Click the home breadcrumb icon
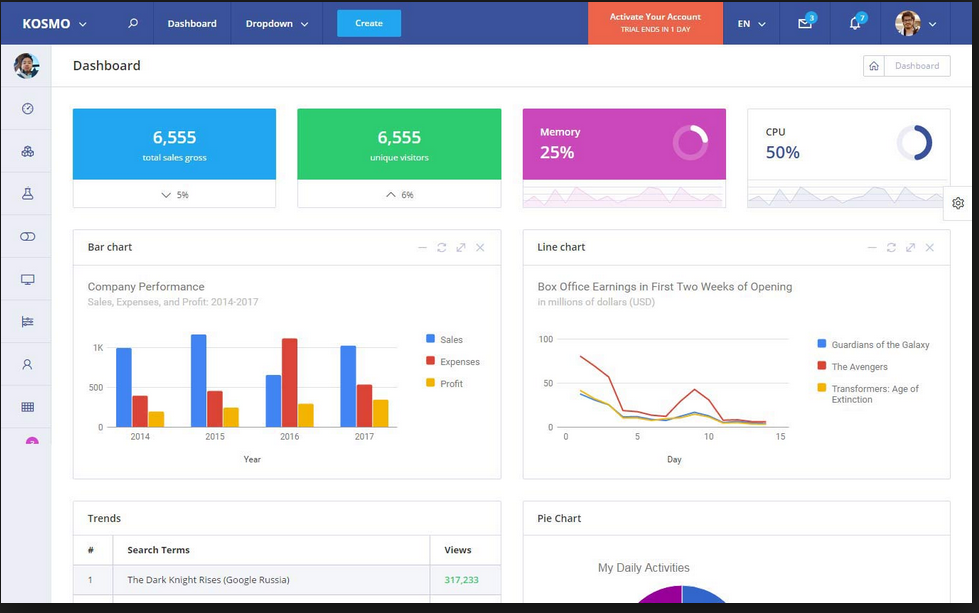This screenshot has width=979, height=613. pos(874,66)
